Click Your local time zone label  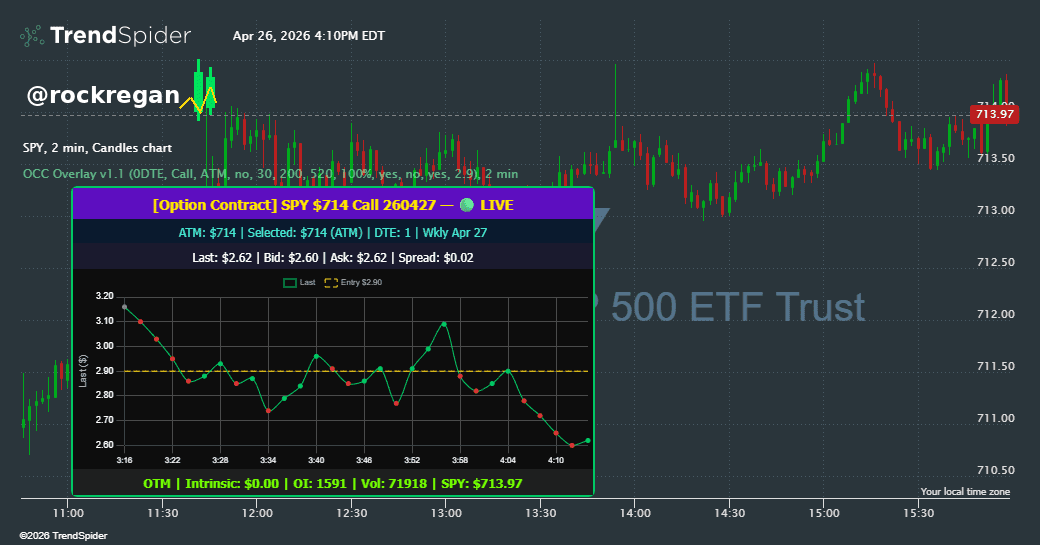[965, 491]
